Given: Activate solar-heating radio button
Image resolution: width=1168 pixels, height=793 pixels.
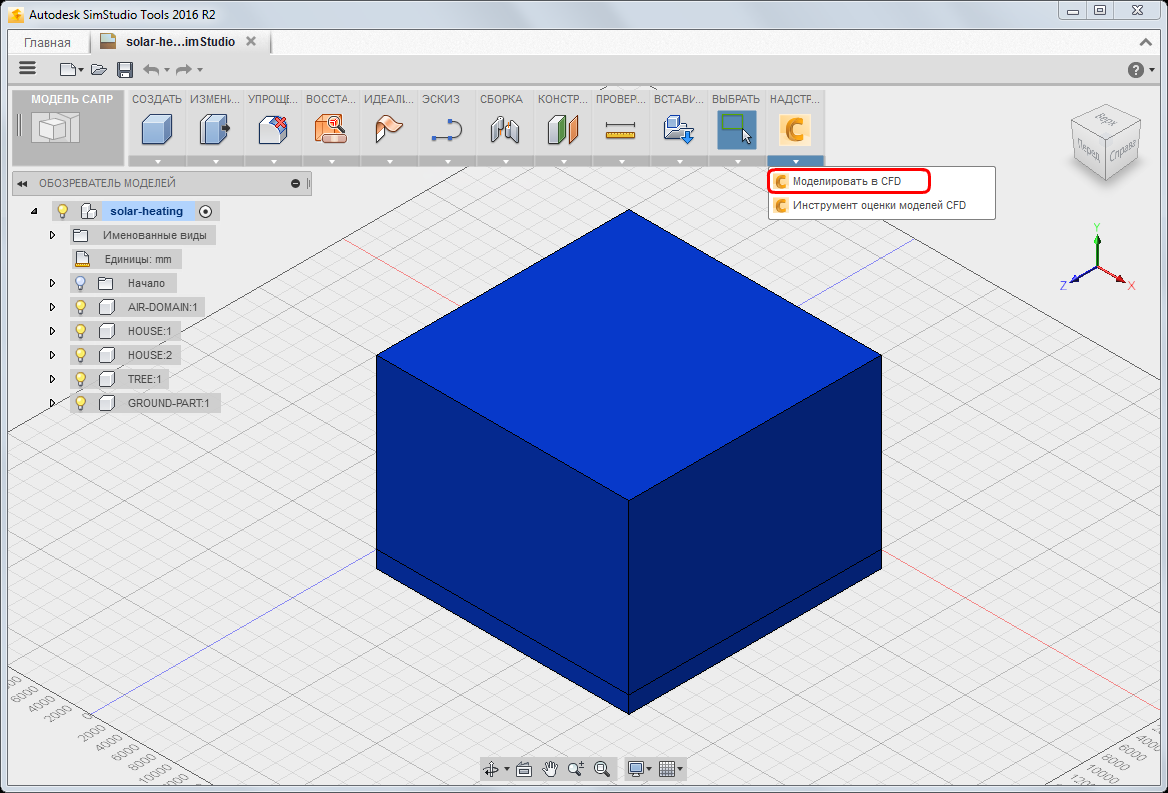Looking at the screenshot, I should click(206, 211).
